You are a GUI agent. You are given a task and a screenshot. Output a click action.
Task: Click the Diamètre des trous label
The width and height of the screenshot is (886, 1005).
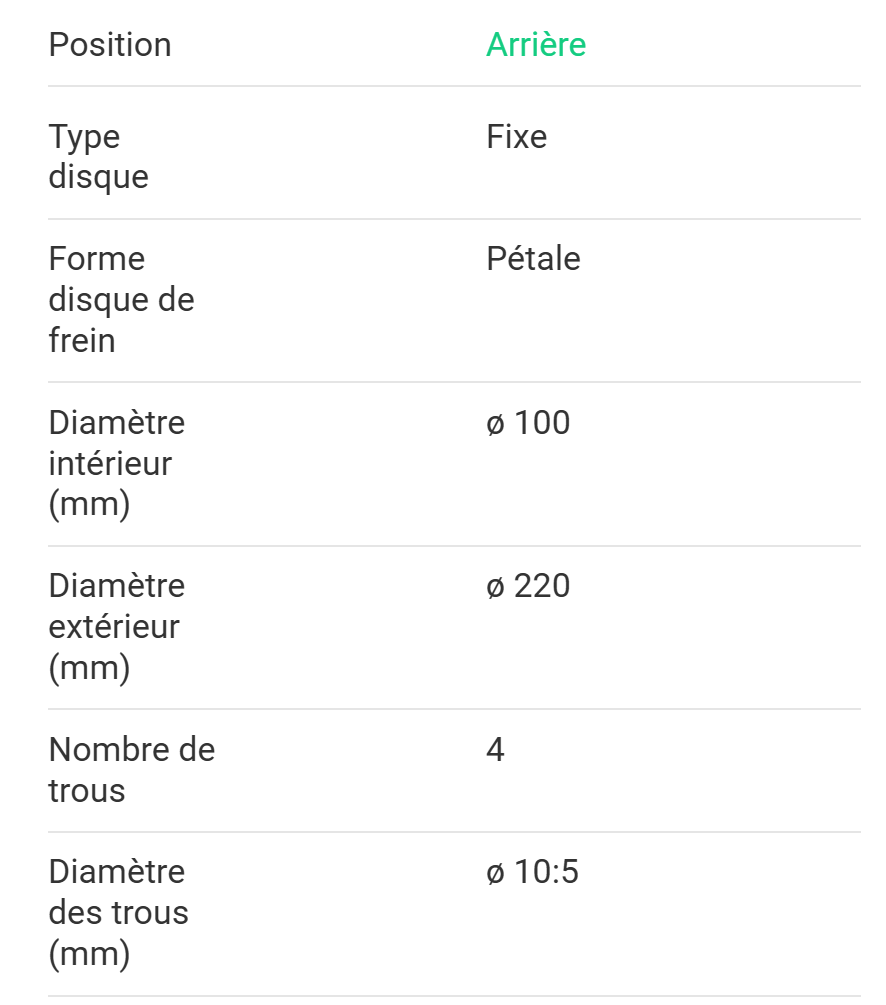(118, 912)
